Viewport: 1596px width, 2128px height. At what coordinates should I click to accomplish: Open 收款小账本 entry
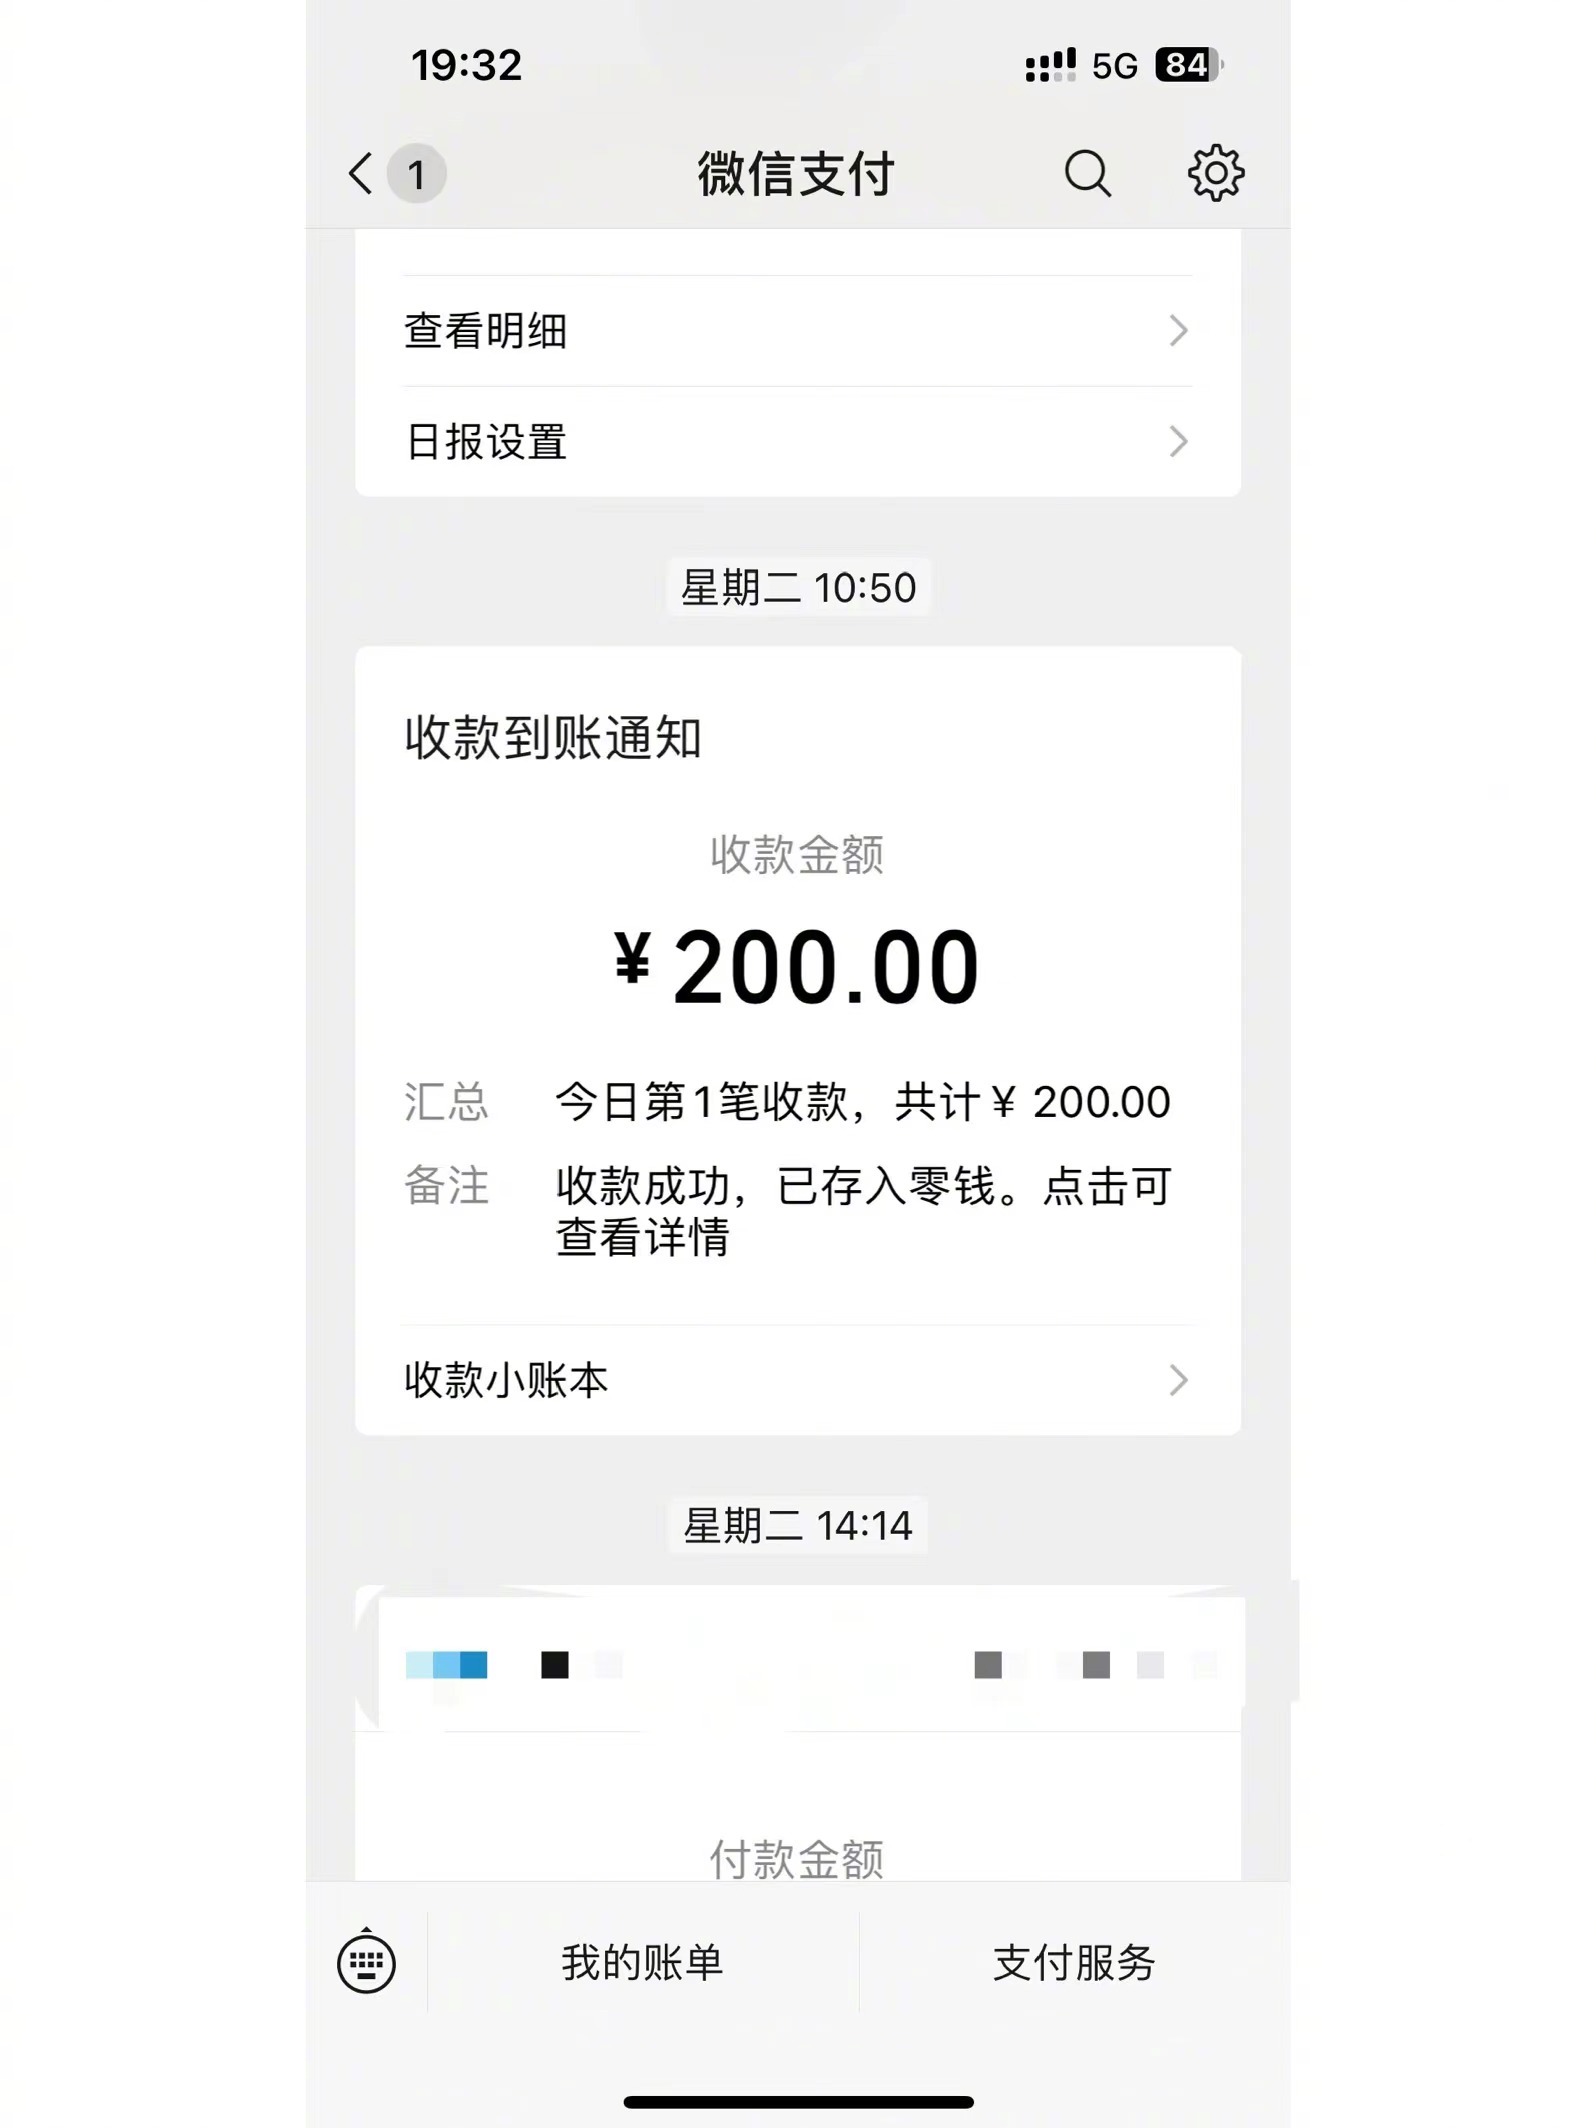point(798,1380)
